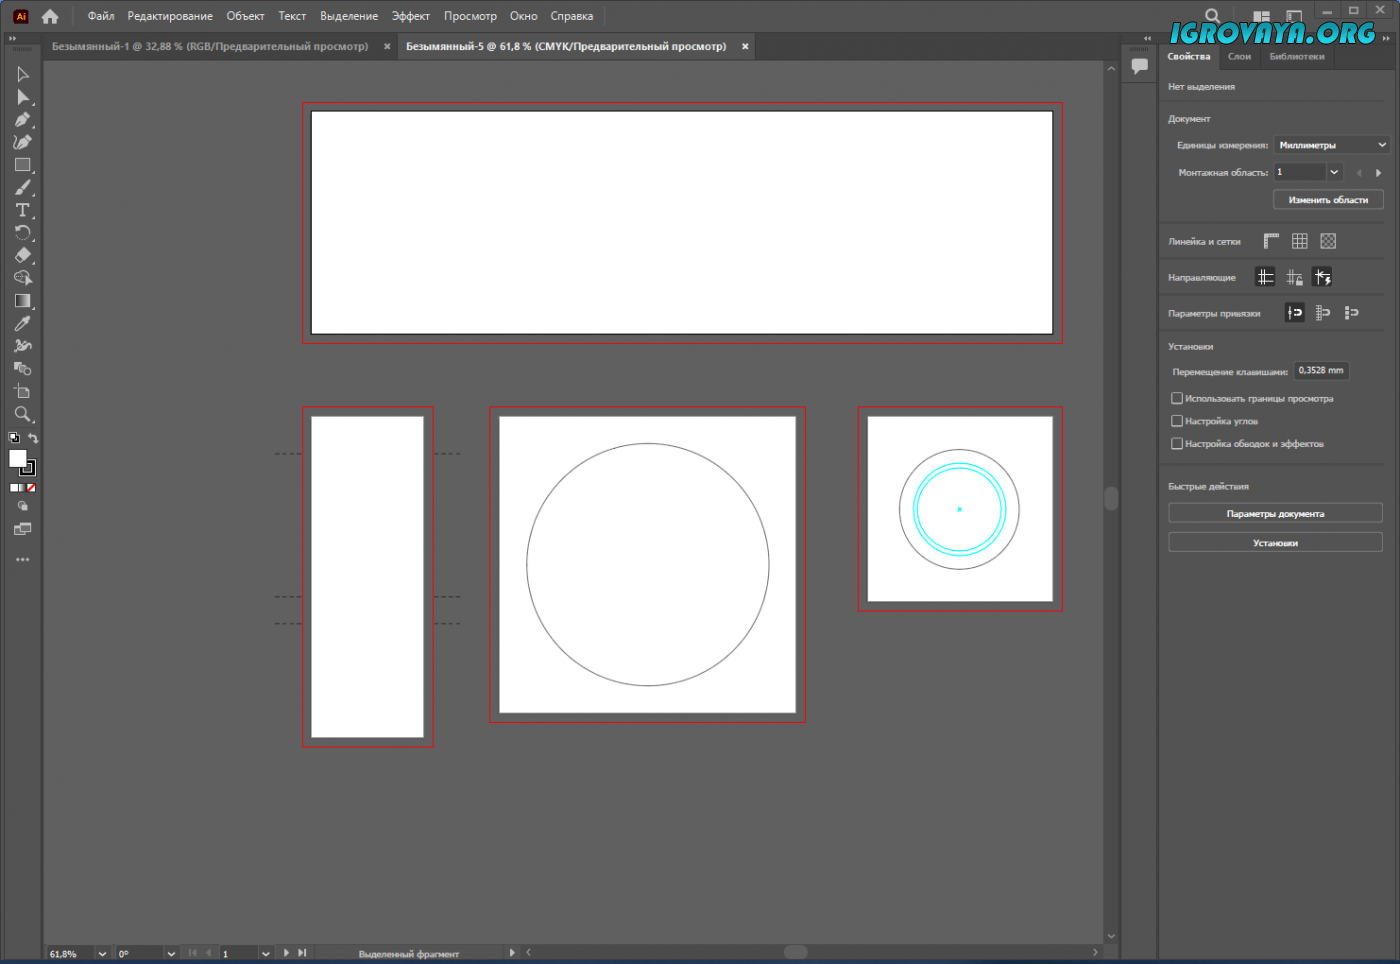The image size is (1400, 964).
Task: Click the white fill color swatch
Action: click(17, 458)
